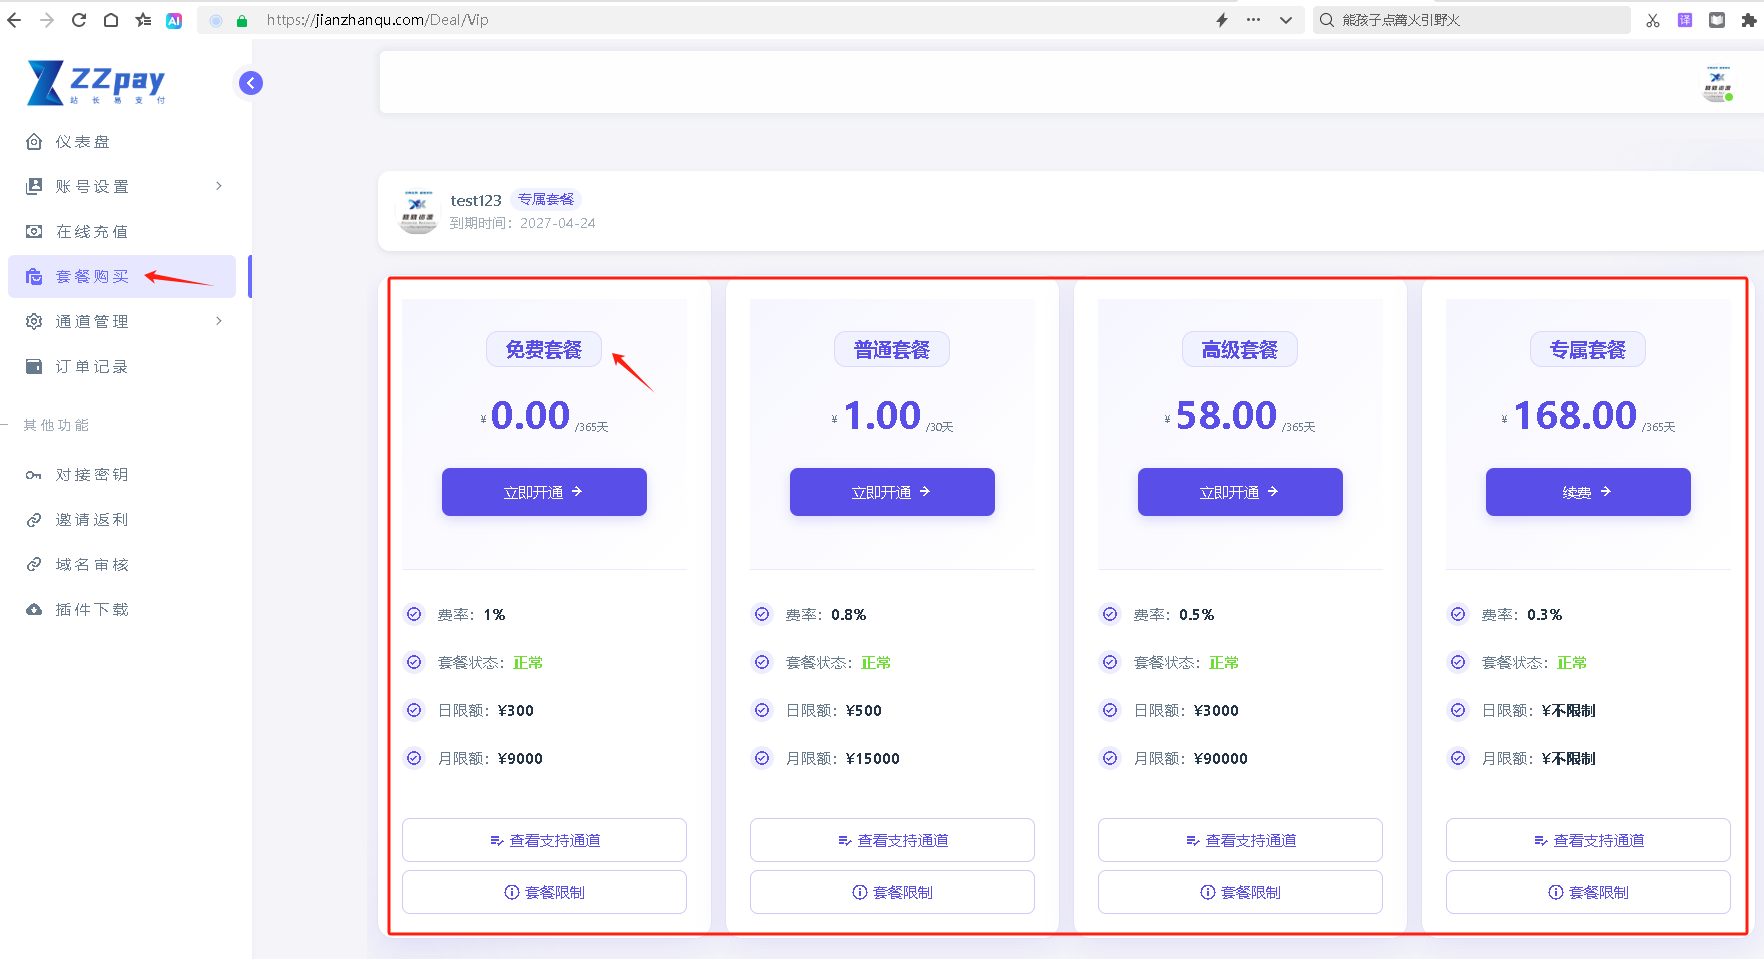Click the puzzle extensions icon
Viewport: 1764px width, 959px height.
tap(1749, 20)
